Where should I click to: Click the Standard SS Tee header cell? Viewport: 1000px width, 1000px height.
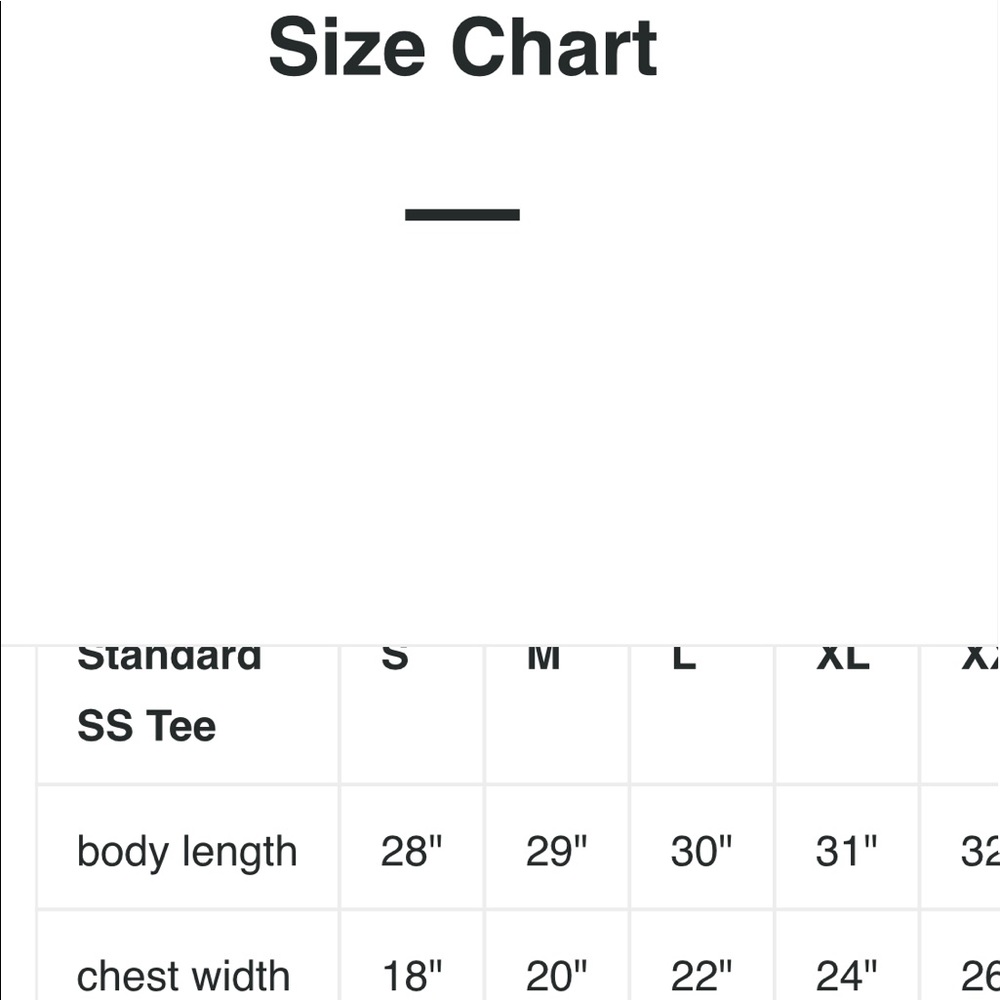188,714
